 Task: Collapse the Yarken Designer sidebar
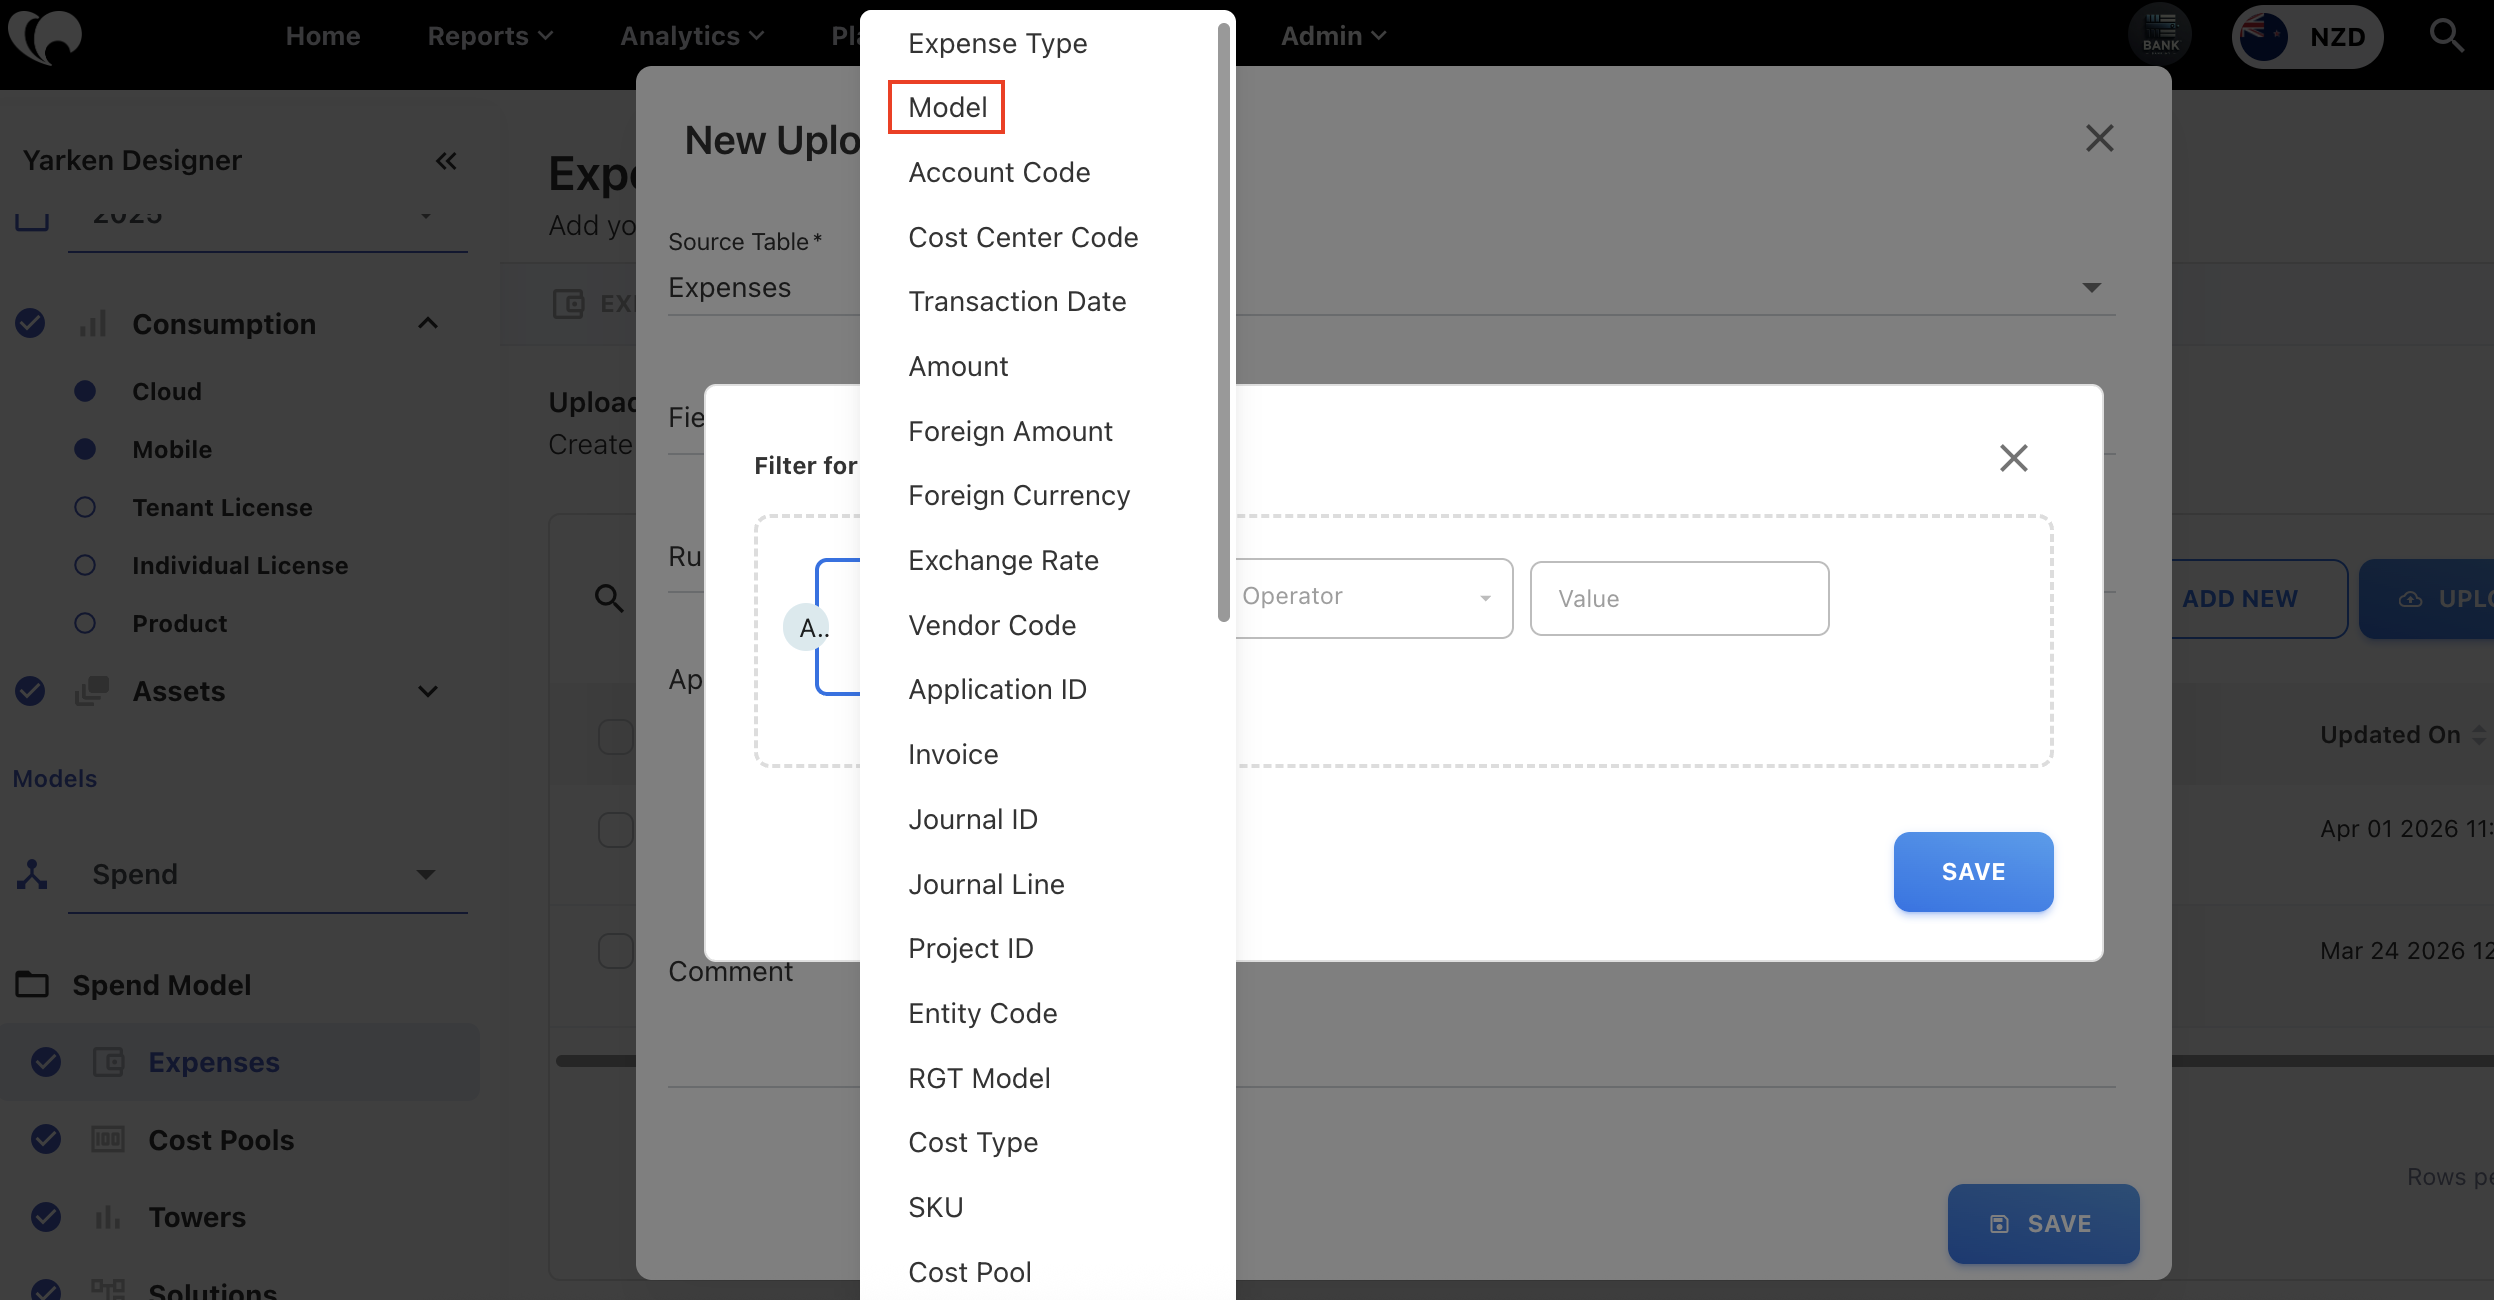point(446,161)
